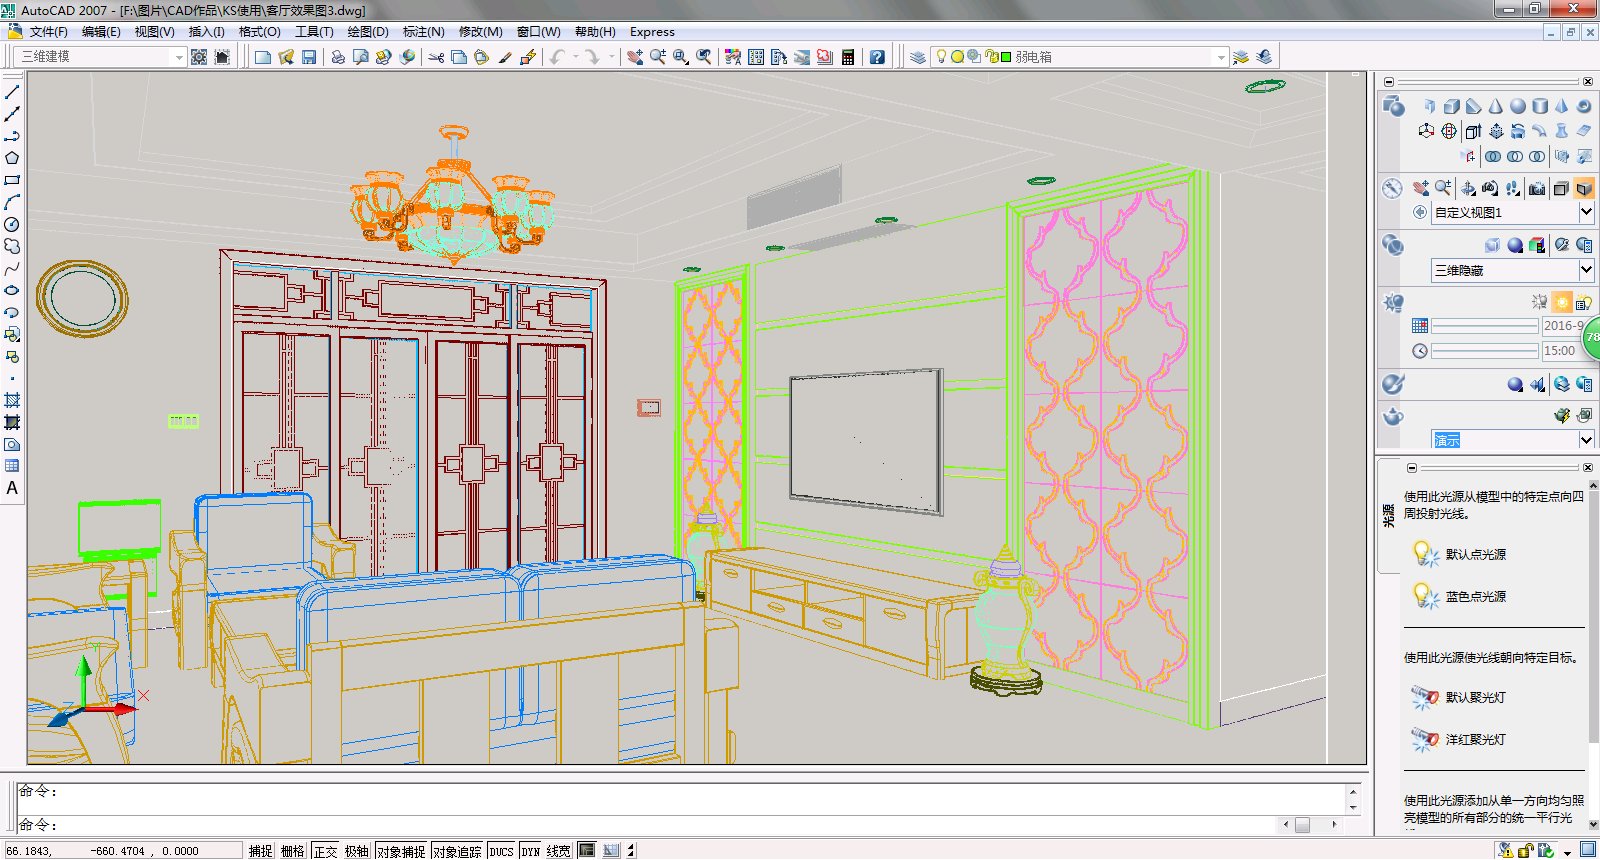Select the Polygon draw tool
The image size is (1600, 860).
12,158
